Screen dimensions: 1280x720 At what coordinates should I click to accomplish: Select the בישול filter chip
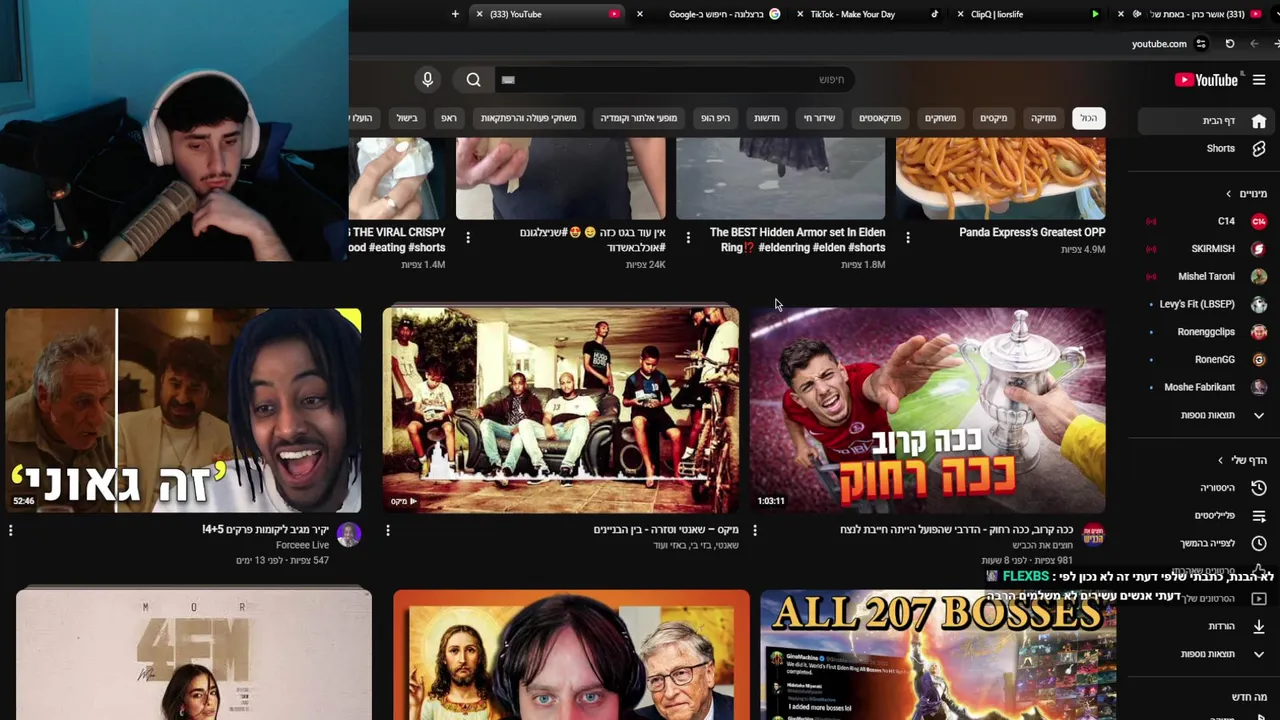coord(407,118)
